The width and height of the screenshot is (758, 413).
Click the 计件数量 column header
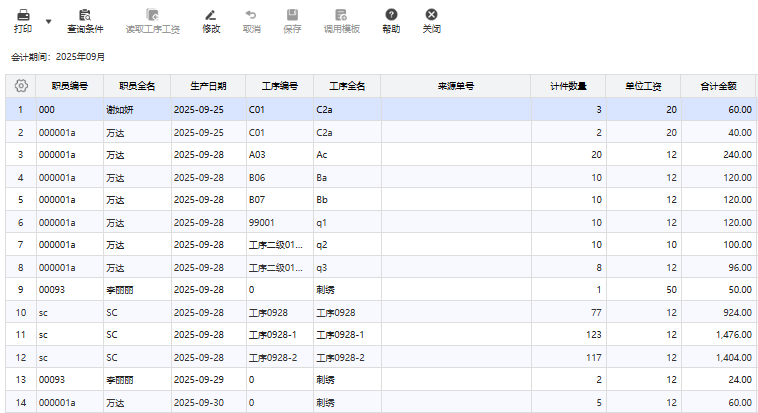[x=567, y=86]
